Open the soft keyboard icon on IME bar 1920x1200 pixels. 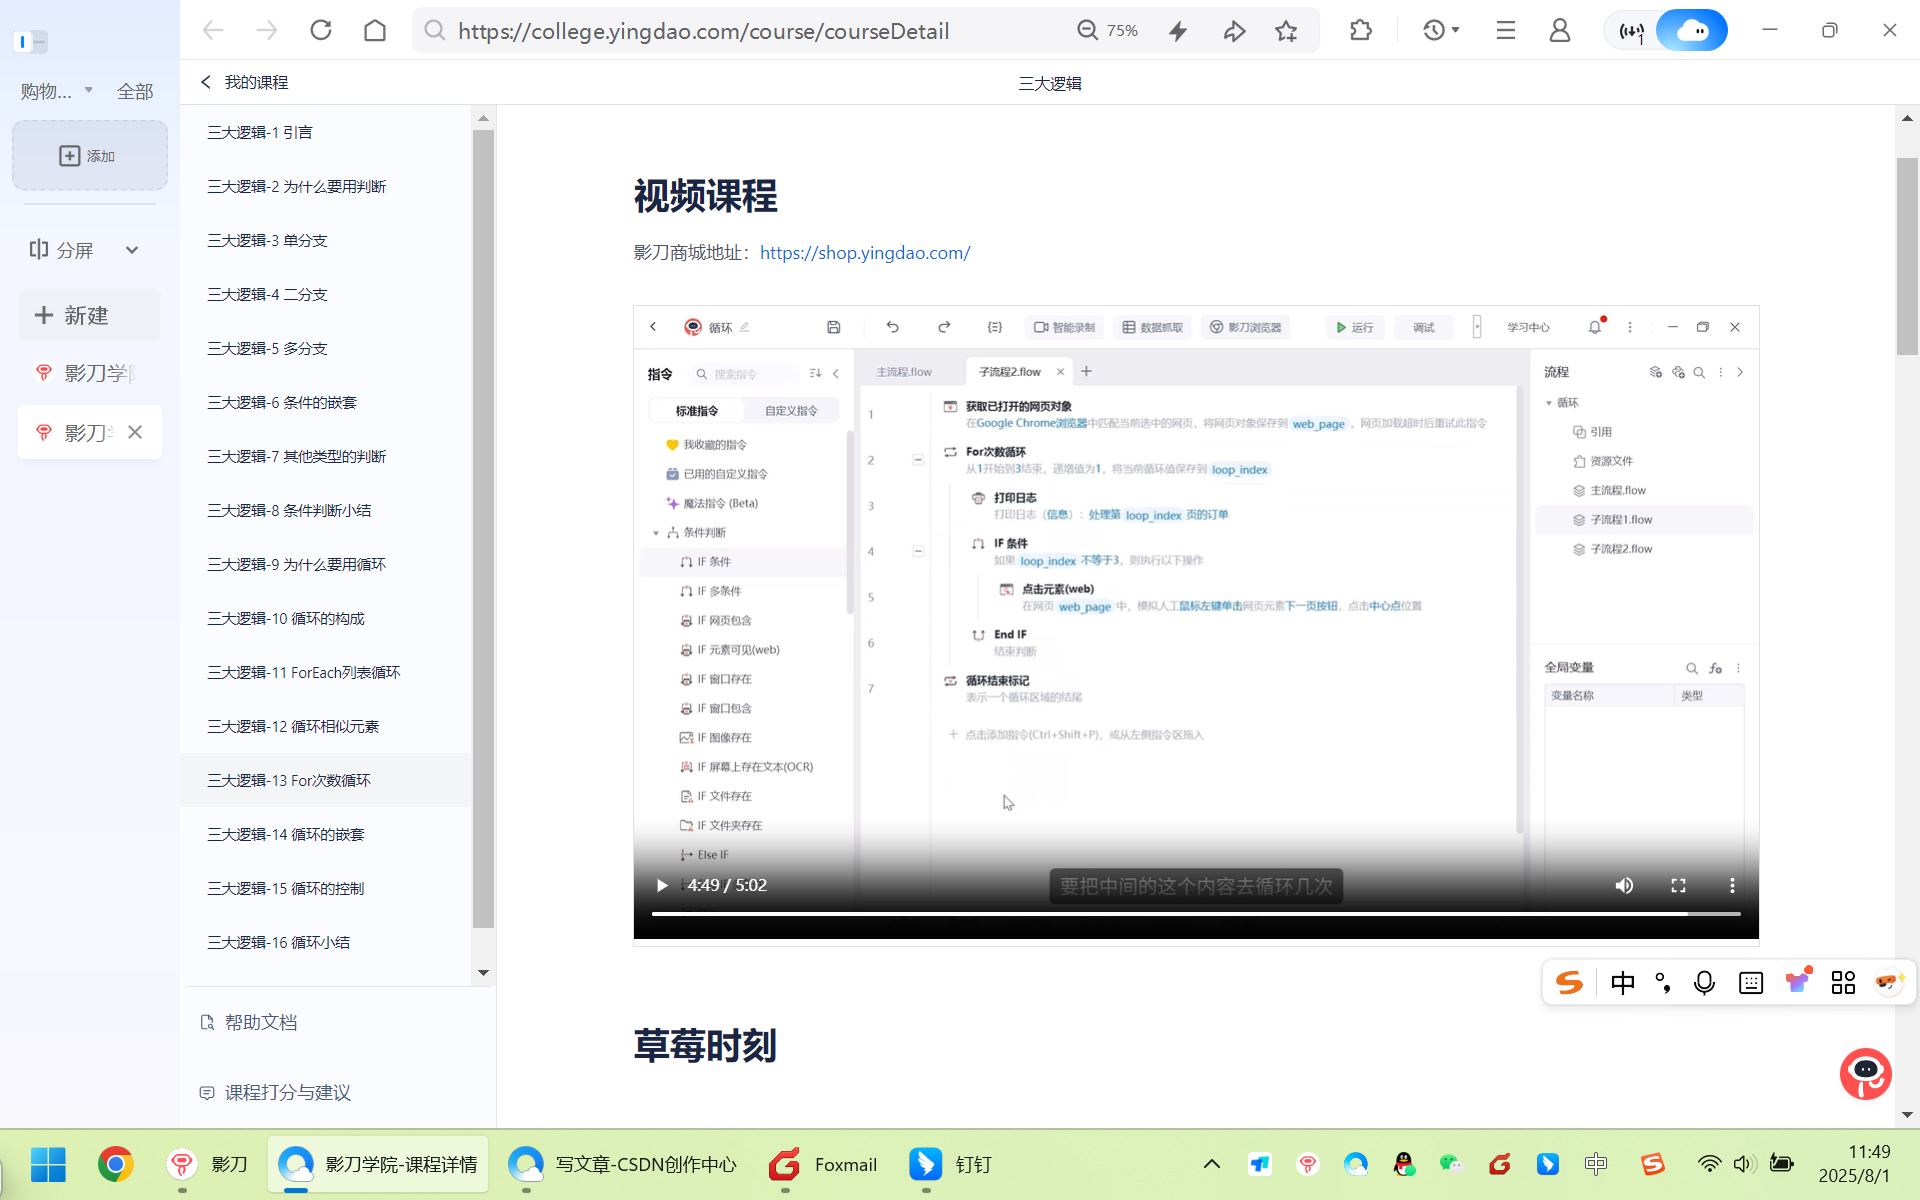tap(1751, 983)
